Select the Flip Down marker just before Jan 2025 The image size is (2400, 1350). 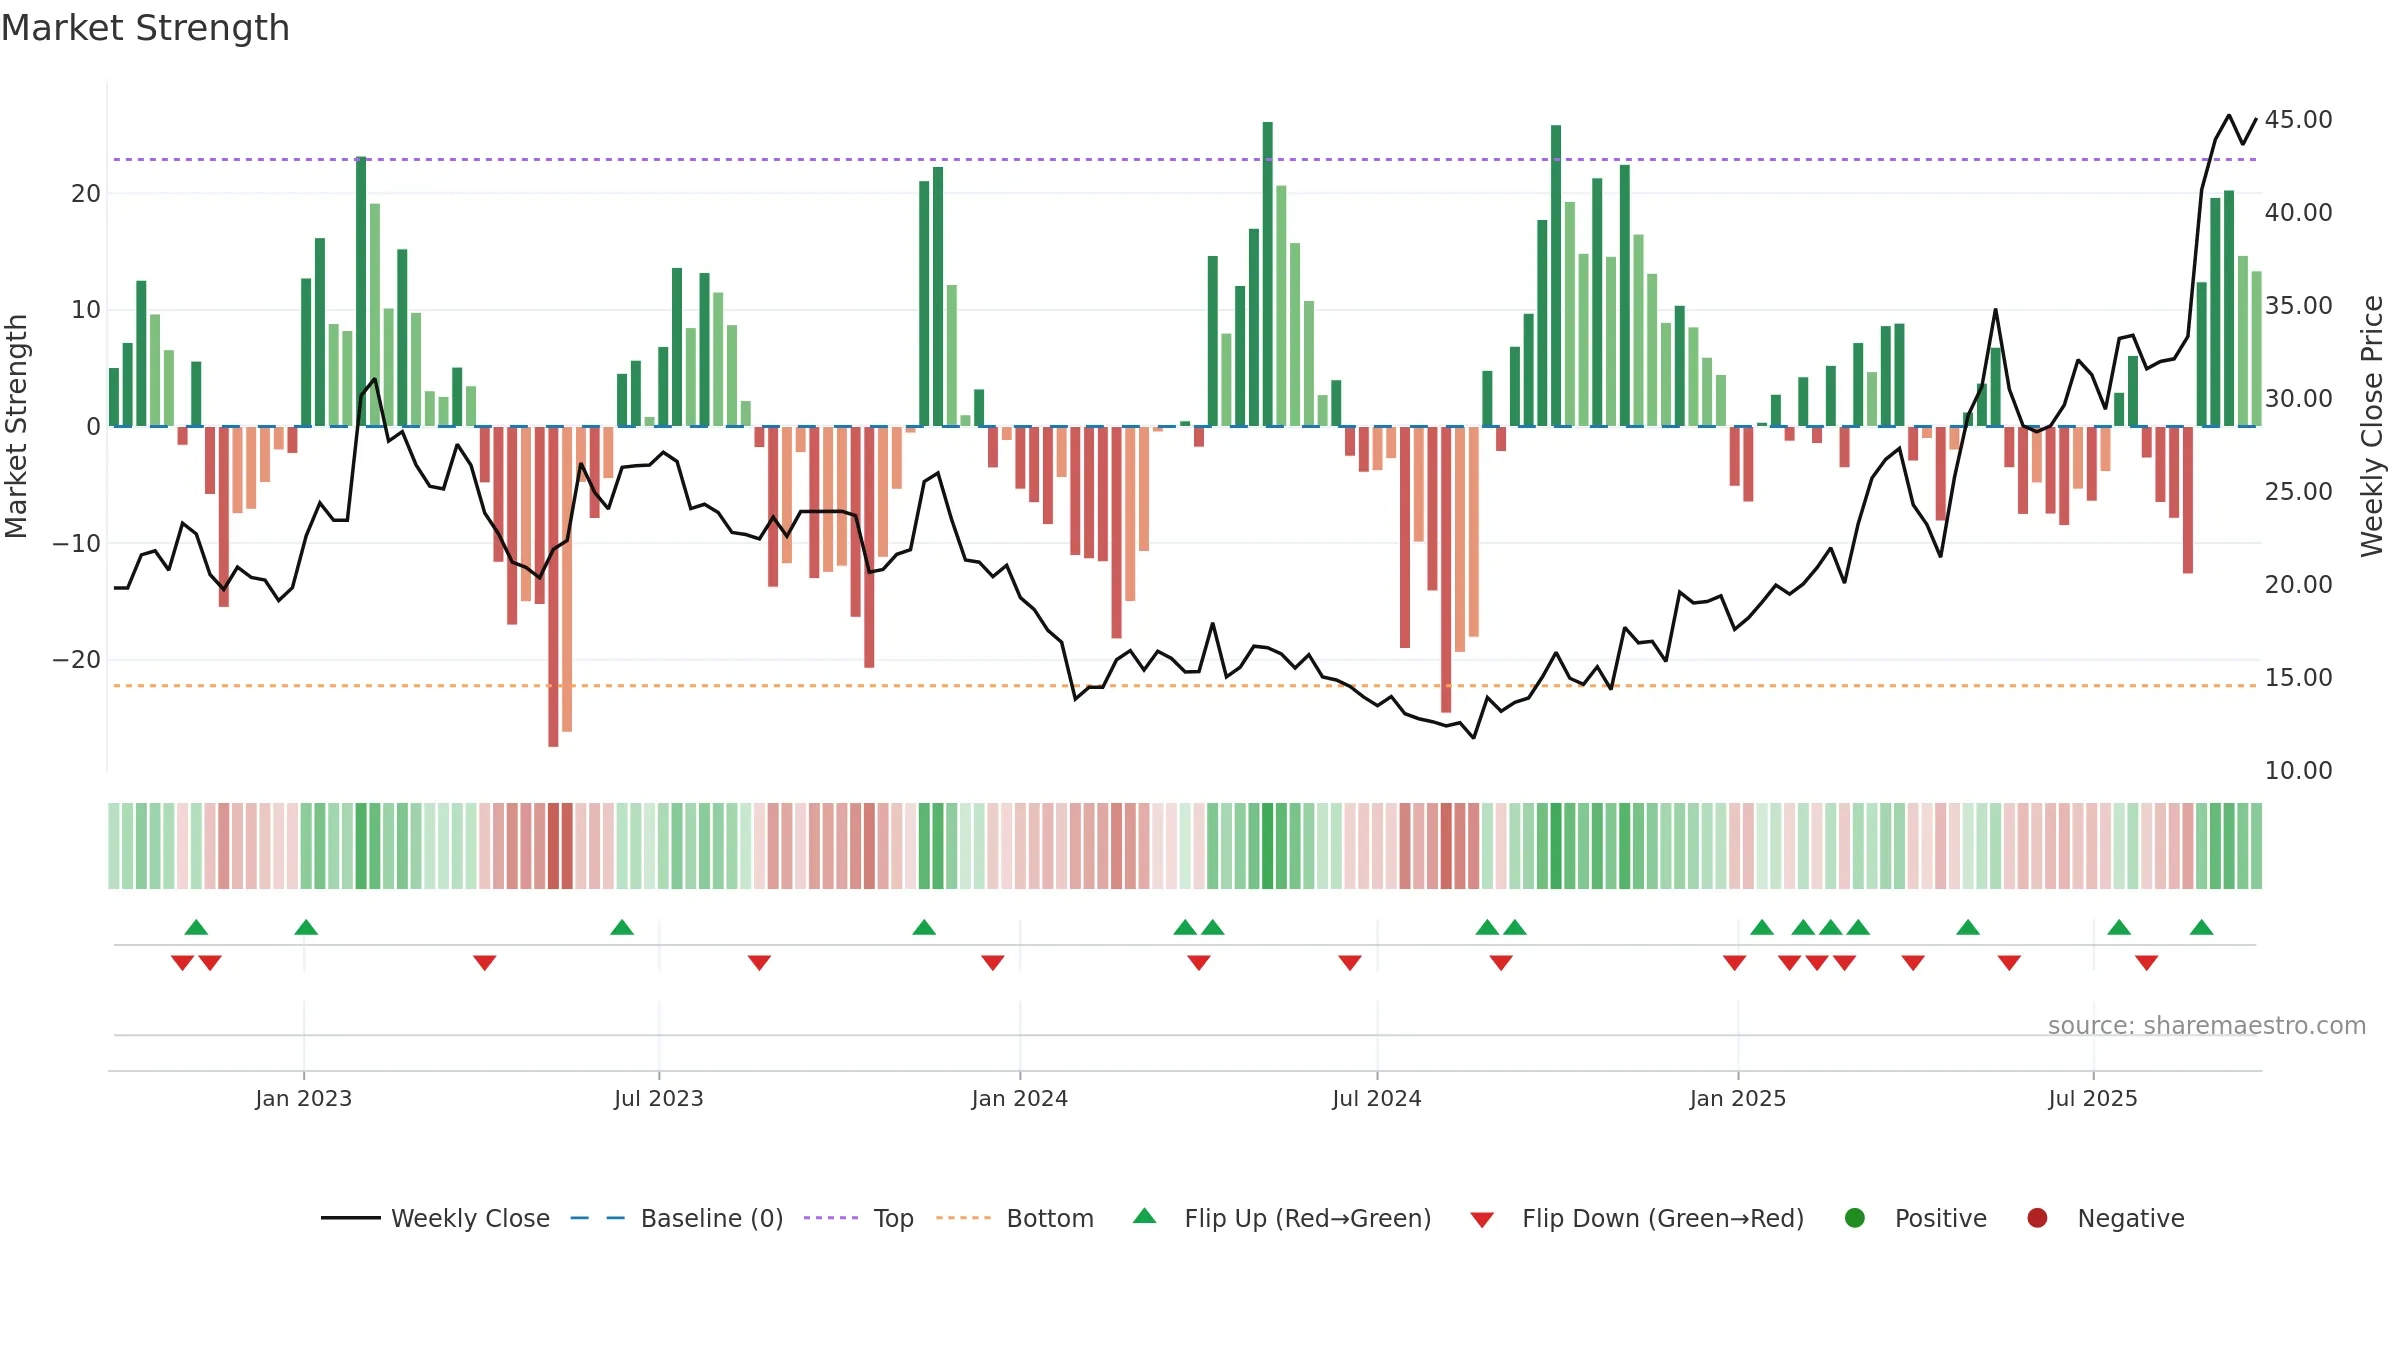click(1735, 963)
